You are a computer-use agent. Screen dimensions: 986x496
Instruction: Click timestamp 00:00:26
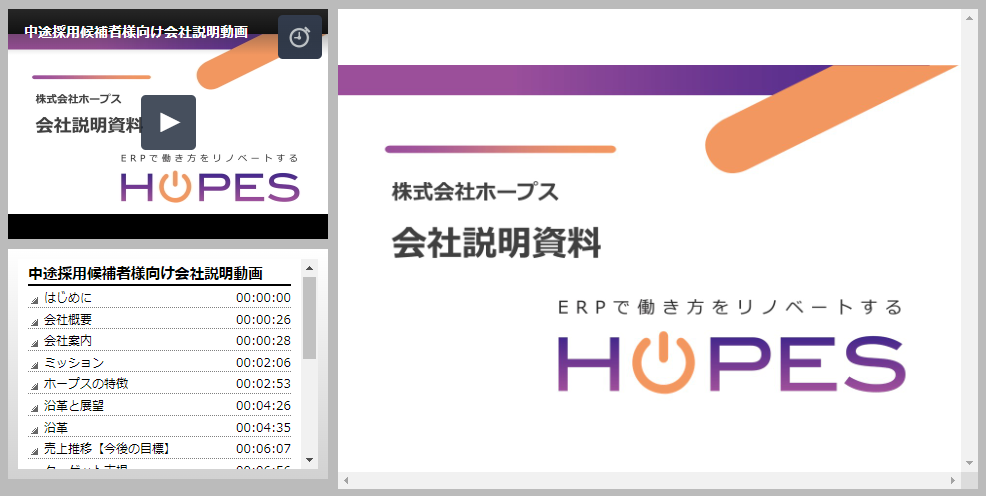263,320
